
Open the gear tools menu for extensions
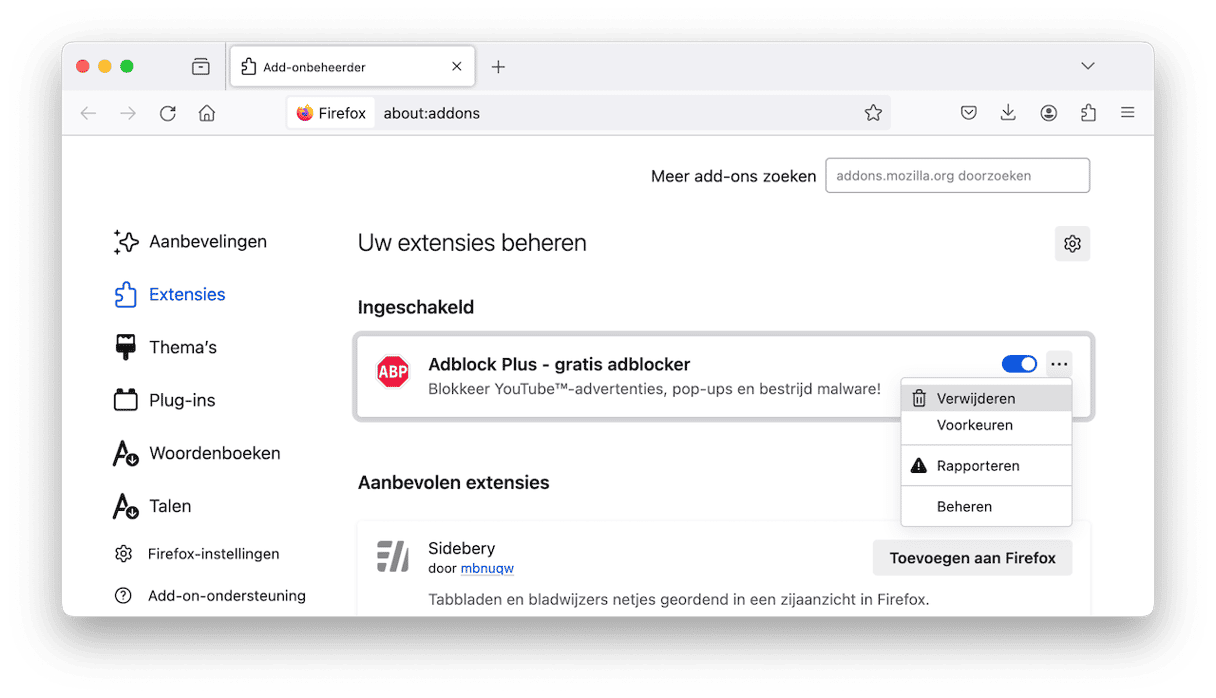point(1072,244)
